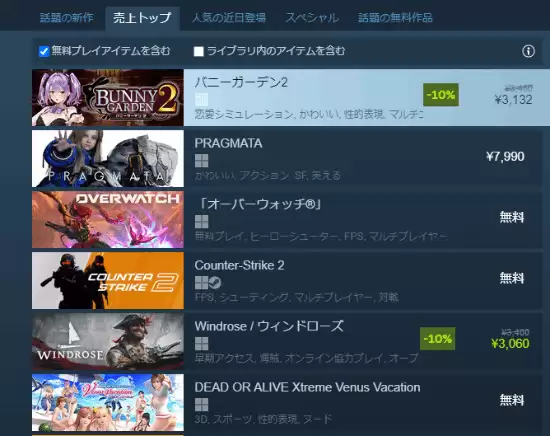
Task: Uncheck 無料プレイアイテムを含む checkbox
Action: click(44, 51)
